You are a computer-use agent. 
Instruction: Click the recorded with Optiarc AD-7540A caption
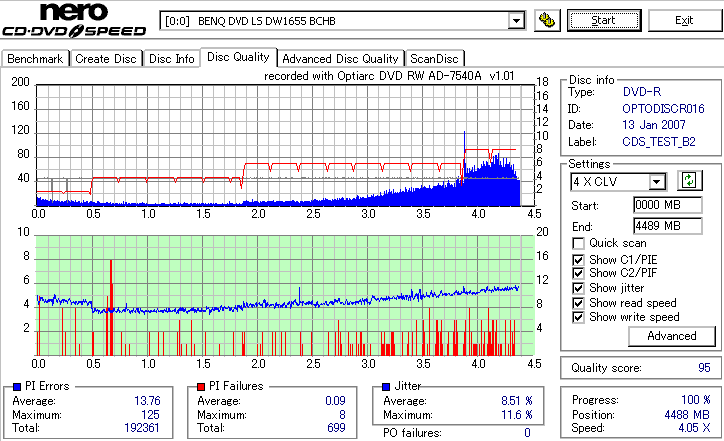click(389, 76)
